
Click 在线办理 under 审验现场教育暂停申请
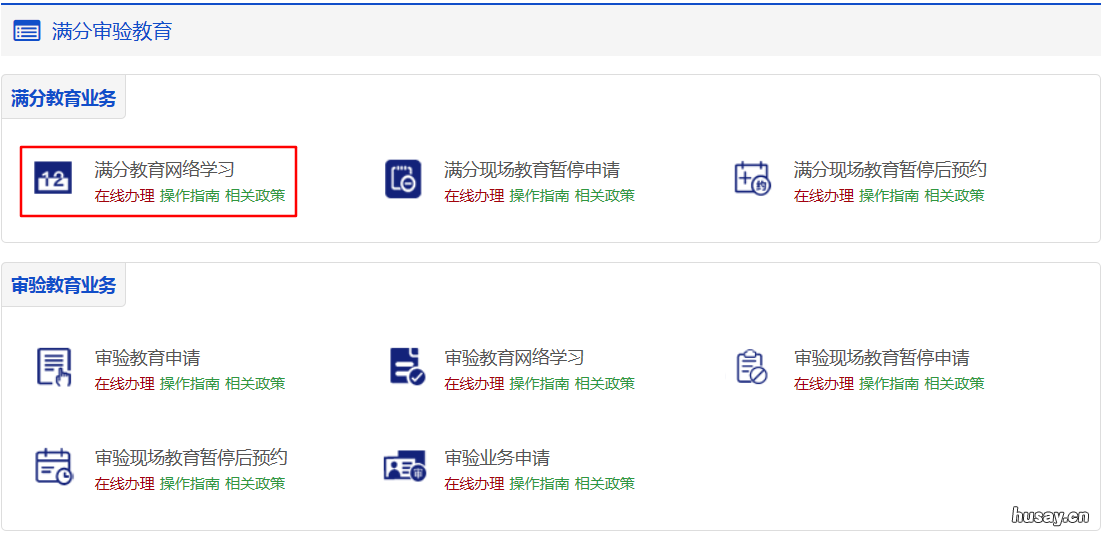[x=824, y=384]
